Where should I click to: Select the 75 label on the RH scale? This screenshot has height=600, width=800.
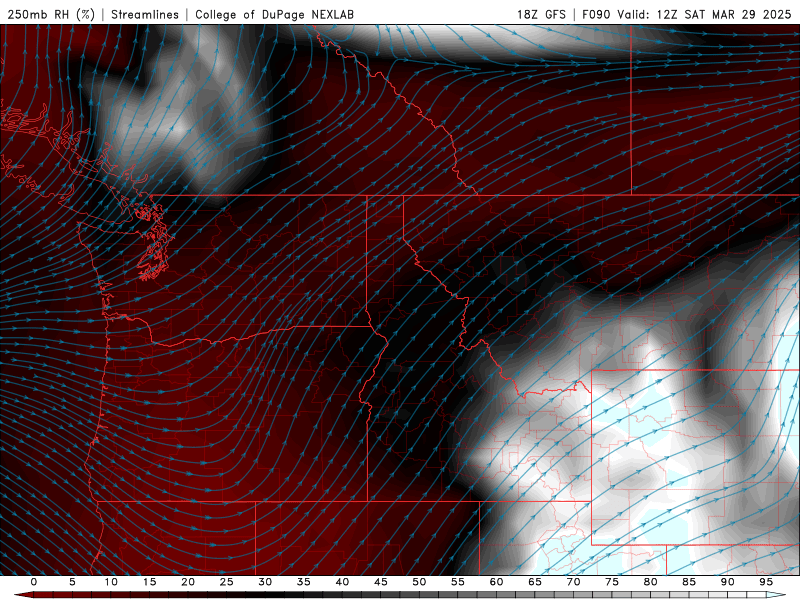click(x=612, y=582)
